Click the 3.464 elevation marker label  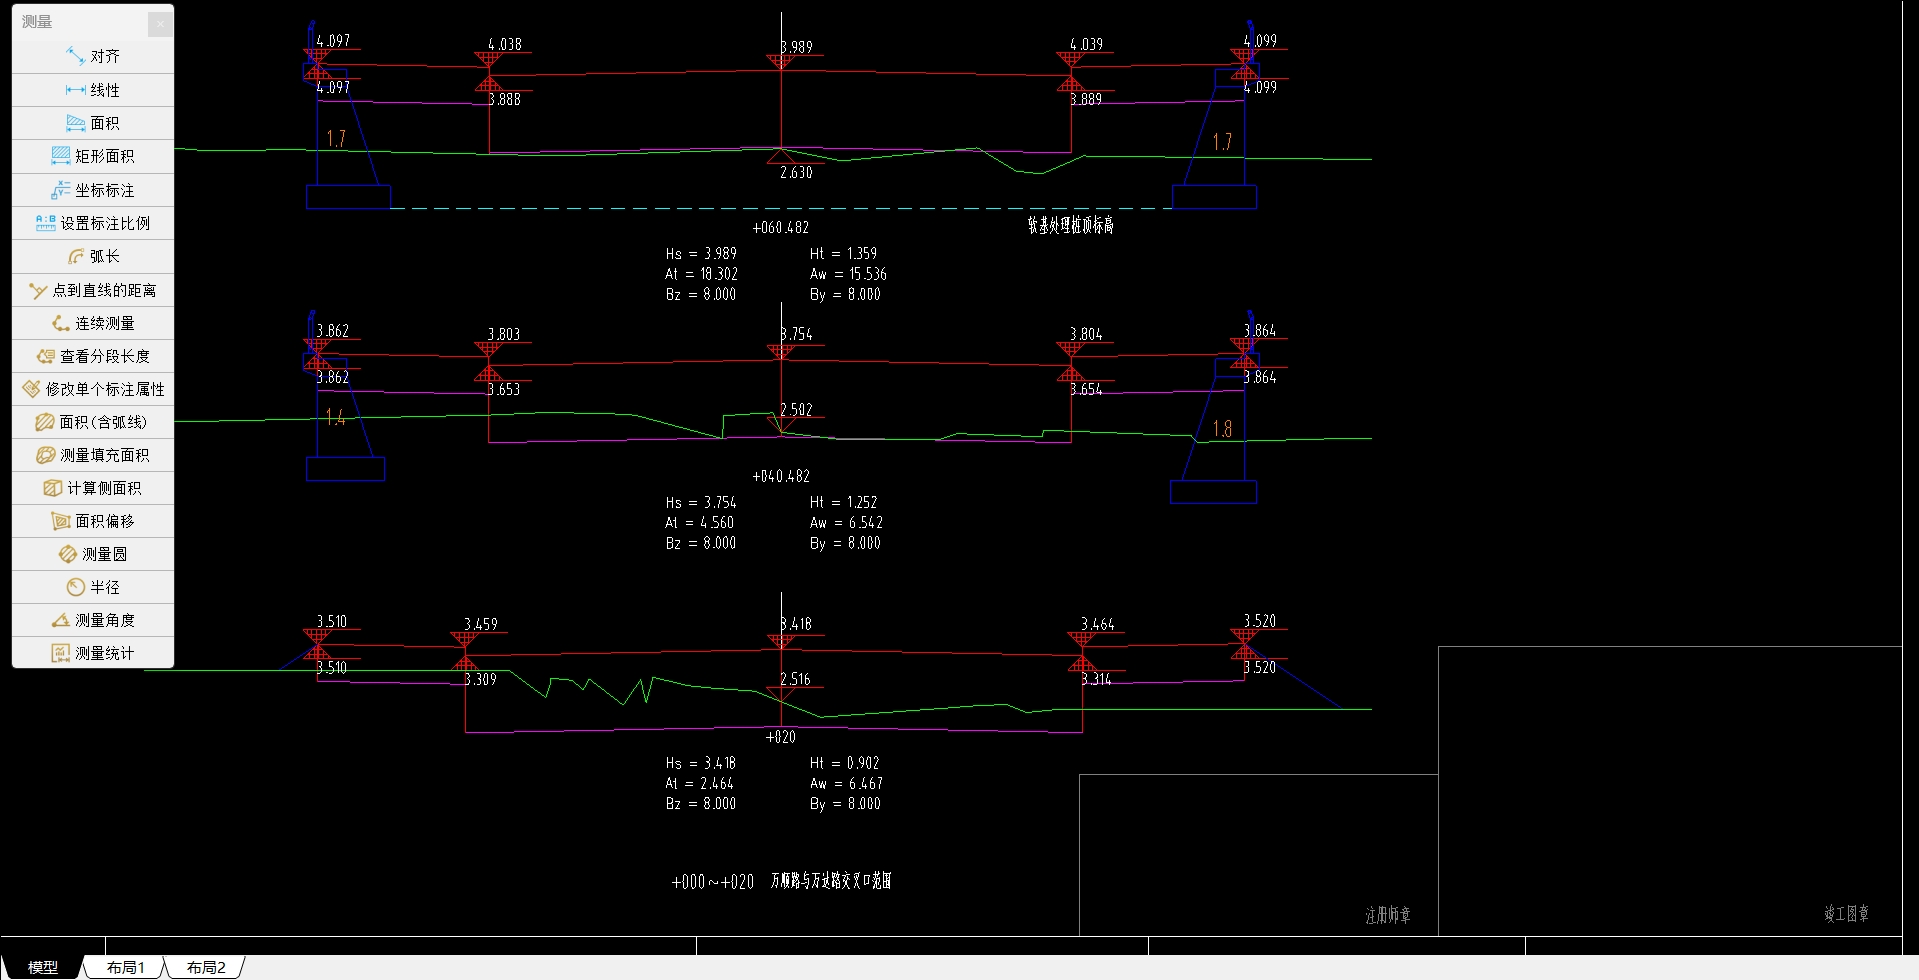click(1097, 624)
